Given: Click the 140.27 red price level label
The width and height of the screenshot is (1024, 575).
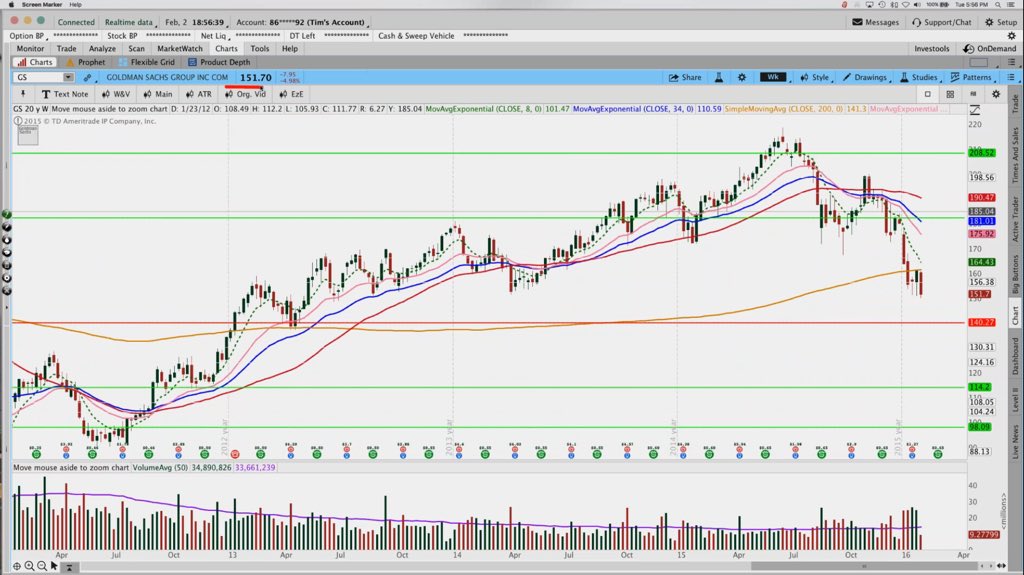Looking at the screenshot, I should tap(982, 323).
